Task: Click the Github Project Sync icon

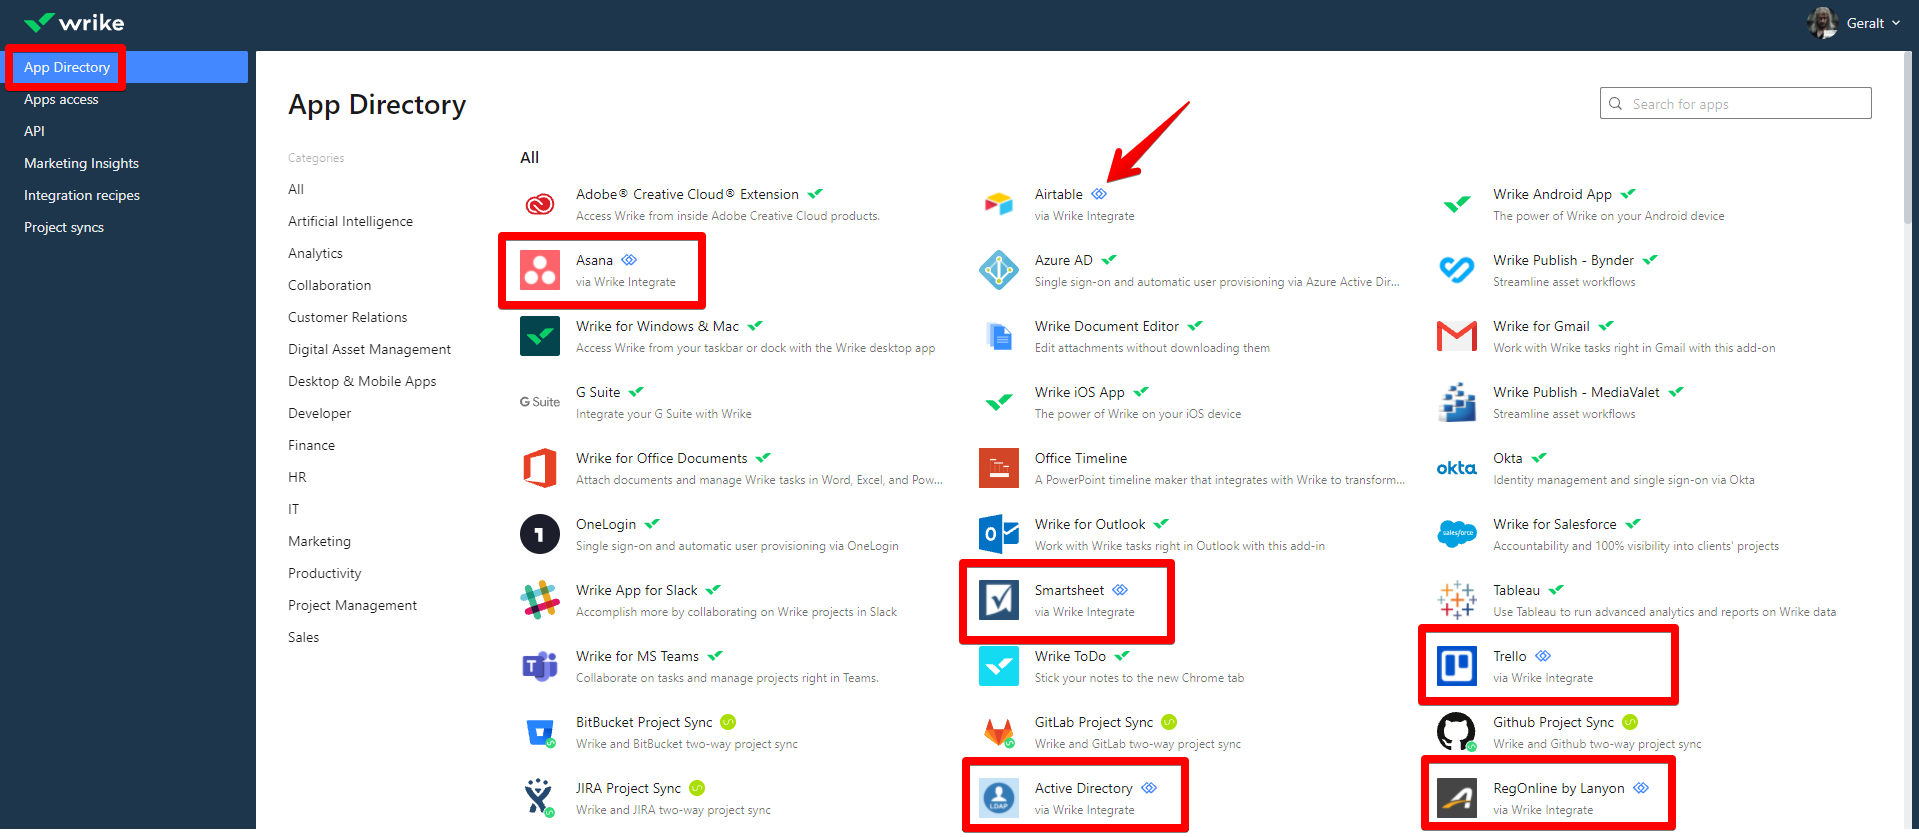Action: (x=1456, y=732)
